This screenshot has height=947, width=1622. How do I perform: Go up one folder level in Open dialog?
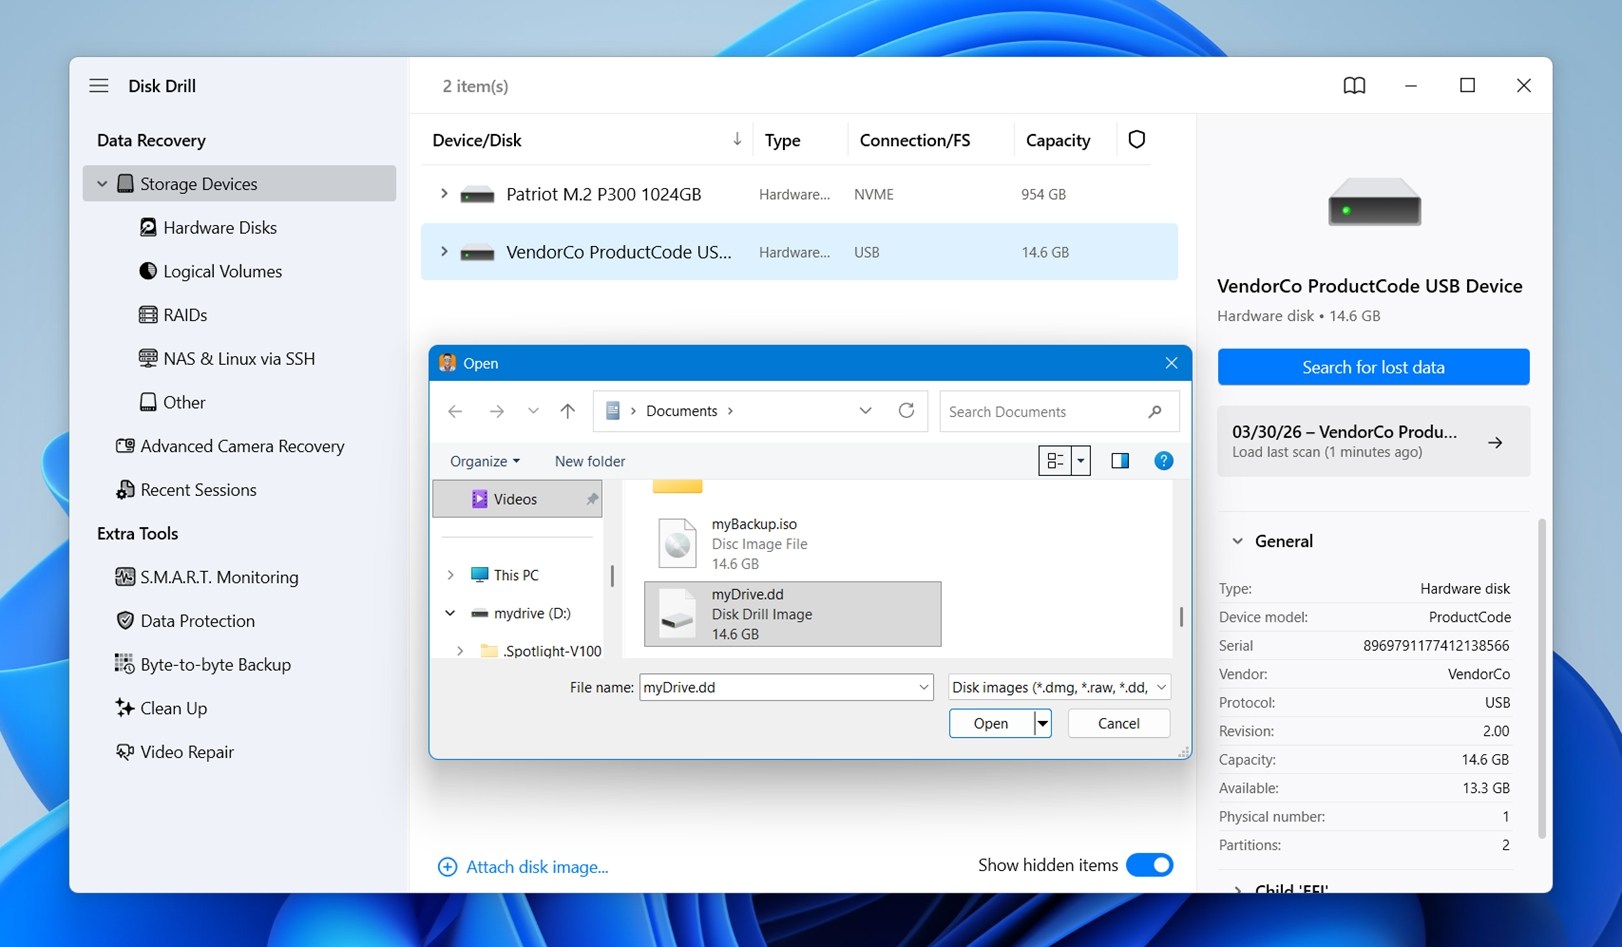click(567, 411)
